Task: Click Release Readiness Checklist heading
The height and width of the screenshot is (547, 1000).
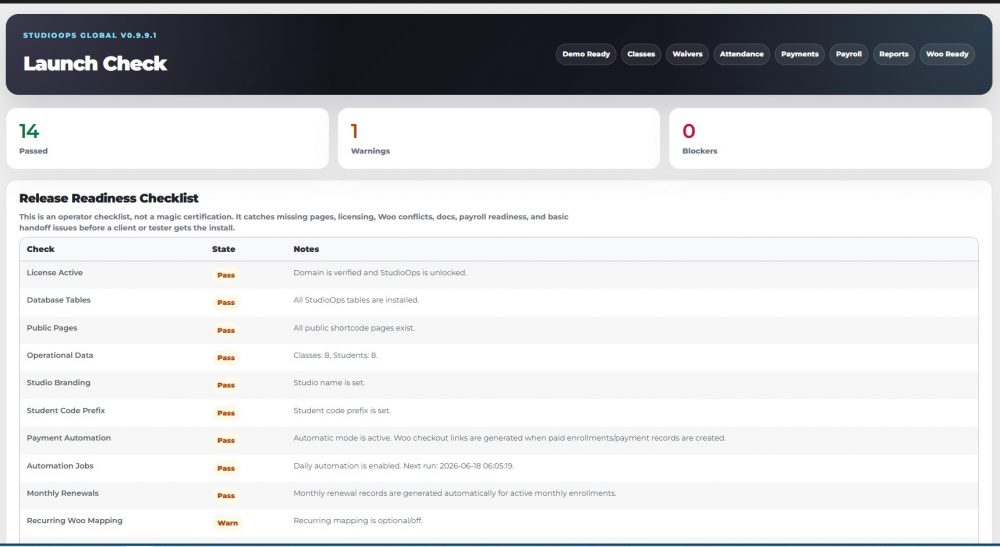Action: coord(109,198)
